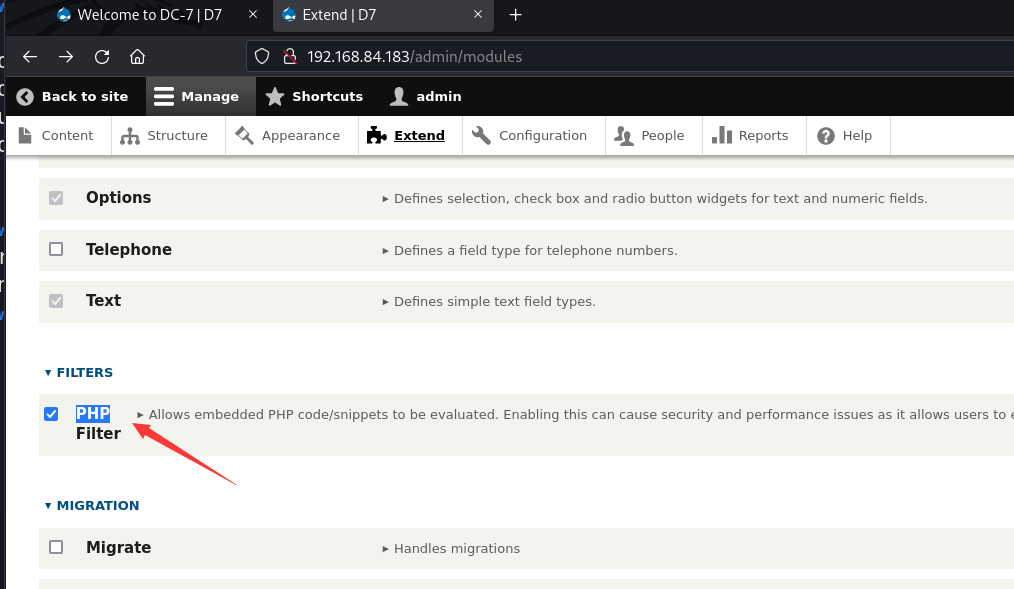1014x589 pixels.
Task: Enable the Migrate module checkbox
Action: coord(56,547)
